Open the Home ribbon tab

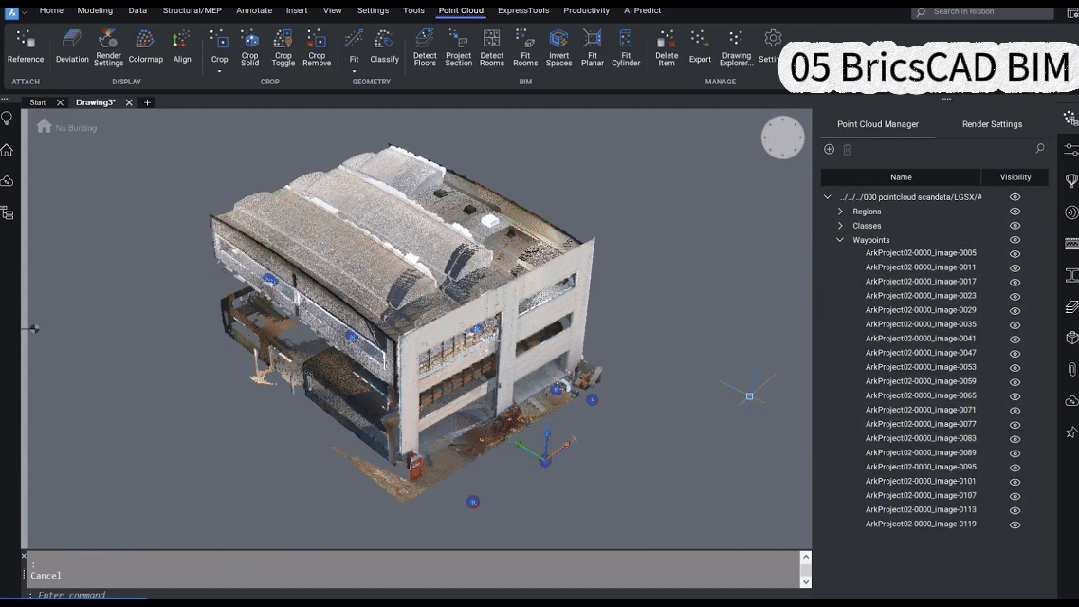52,10
